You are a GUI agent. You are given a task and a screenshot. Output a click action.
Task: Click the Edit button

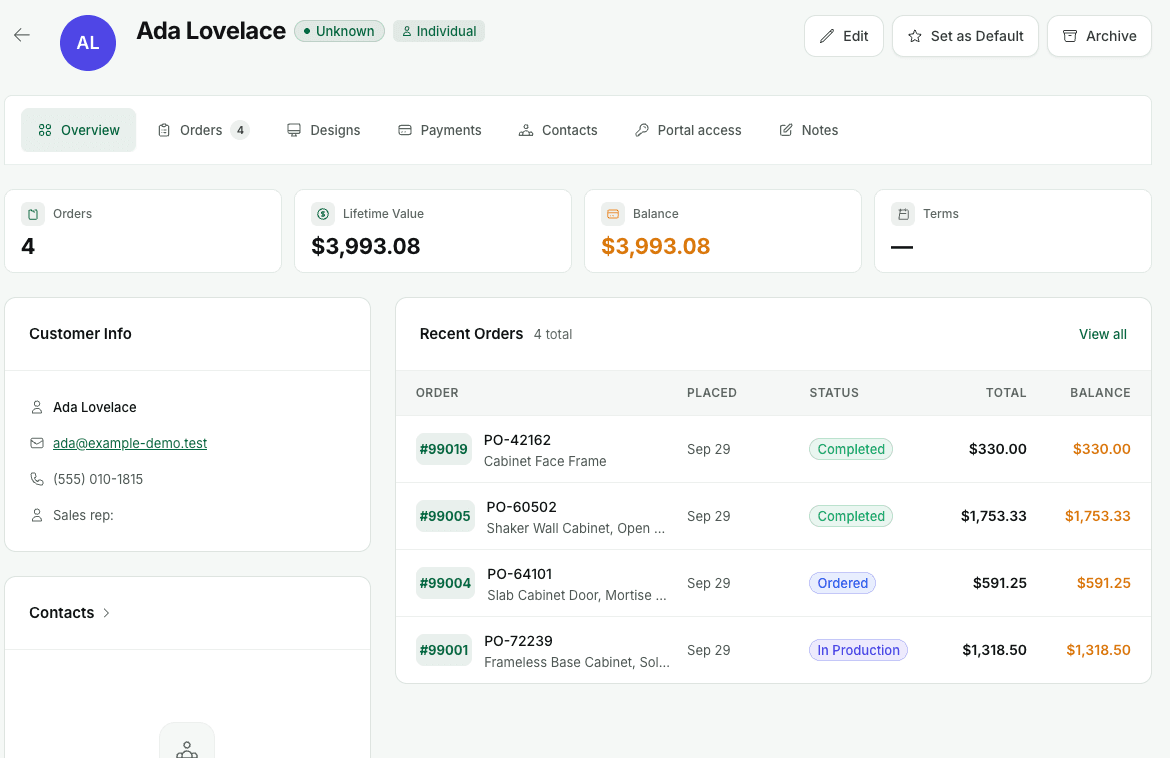844,36
